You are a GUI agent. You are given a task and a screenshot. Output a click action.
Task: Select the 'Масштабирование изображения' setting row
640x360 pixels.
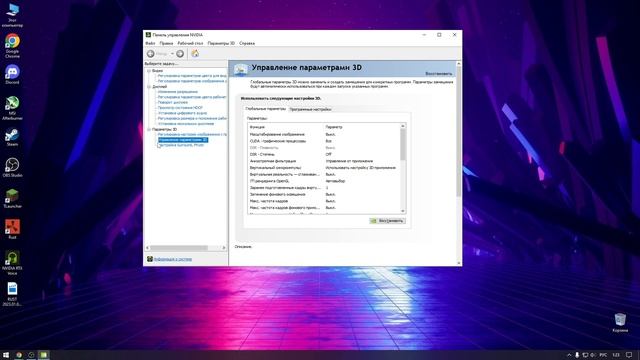click(324, 134)
